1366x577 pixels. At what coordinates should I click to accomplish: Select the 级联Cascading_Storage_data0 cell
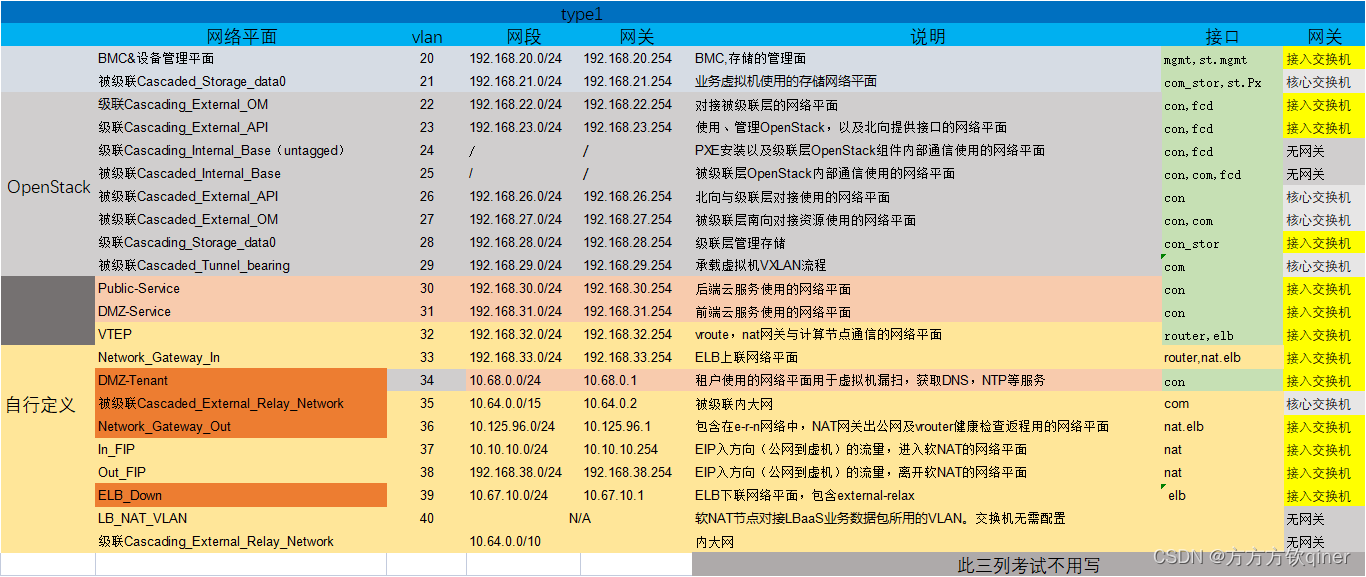[x=242, y=243]
